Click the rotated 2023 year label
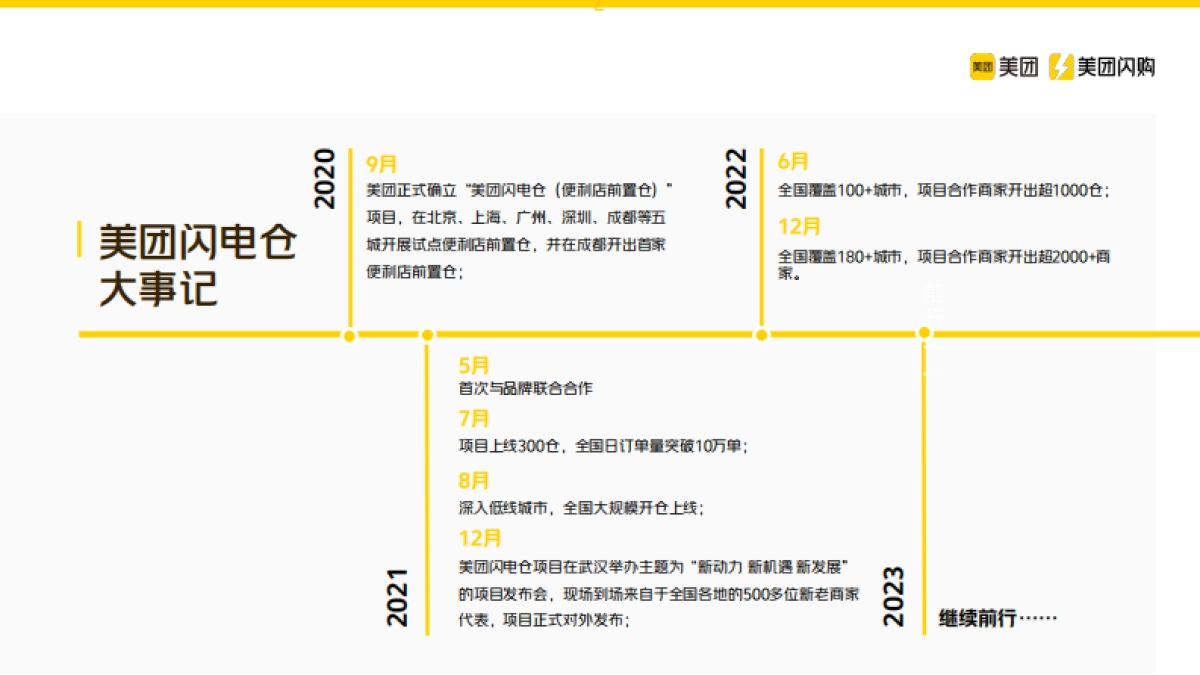The width and height of the screenshot is (1200, 675). (894, 597)
